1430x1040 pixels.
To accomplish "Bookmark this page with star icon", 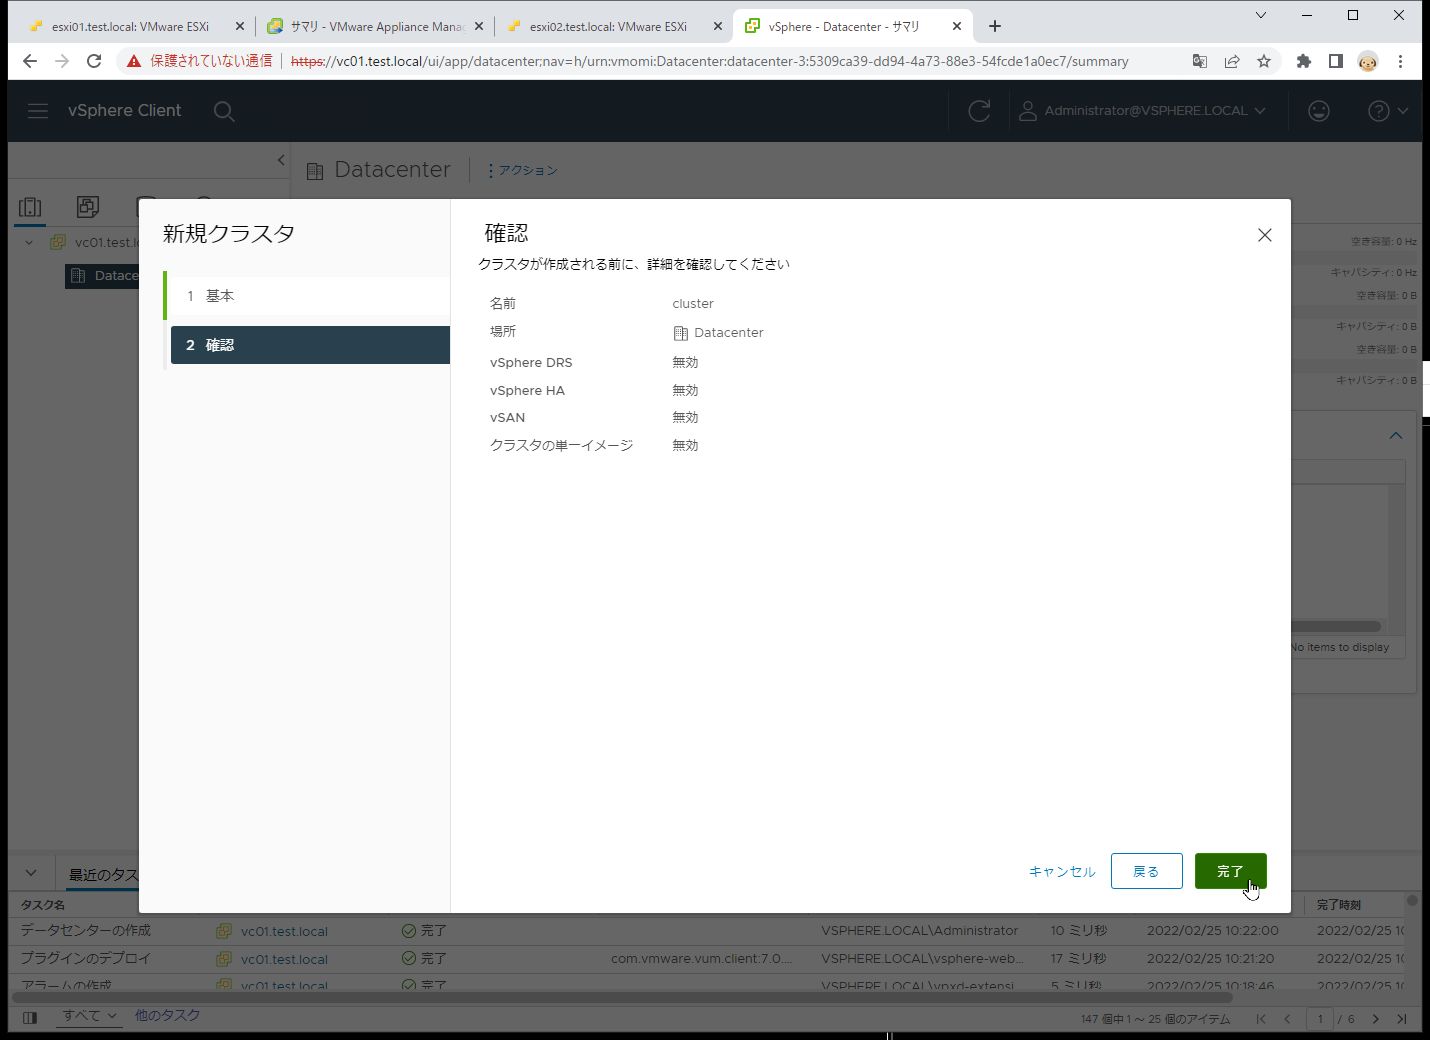I will 1264,62.
